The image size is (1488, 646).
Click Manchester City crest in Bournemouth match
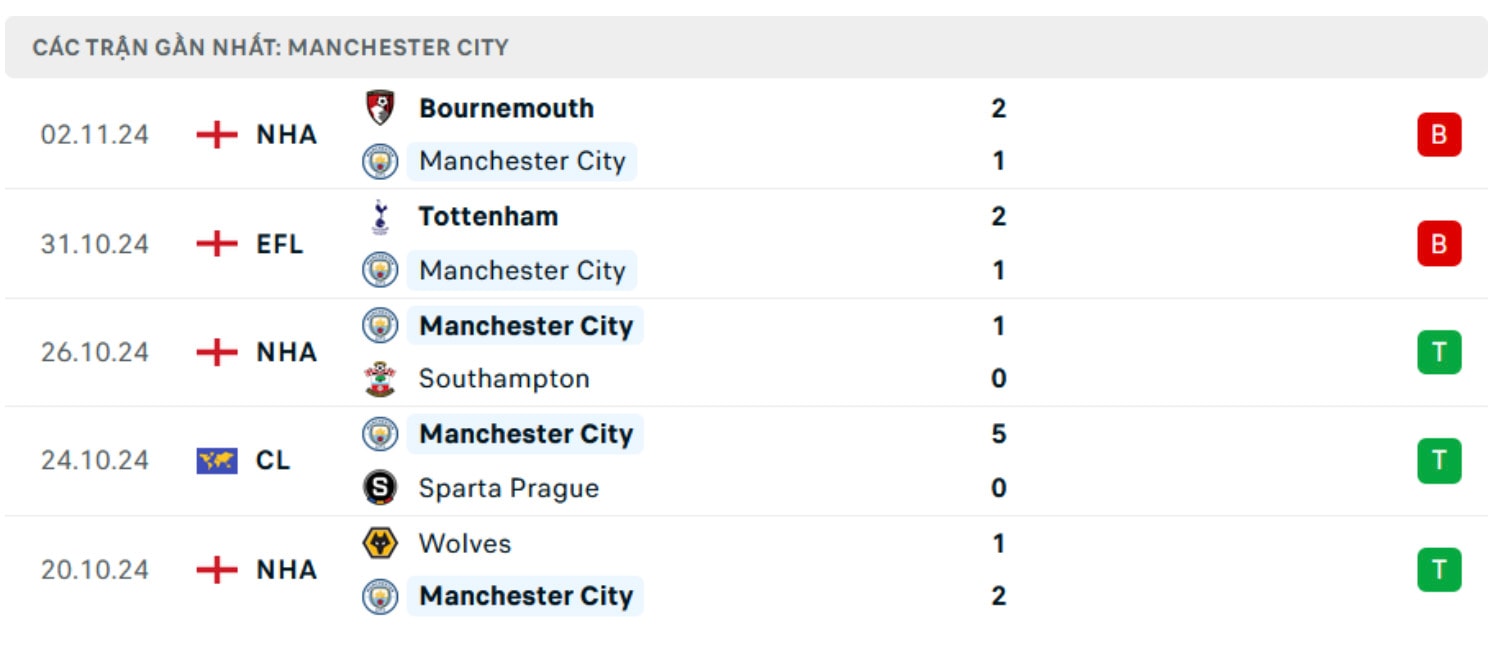[x=380, y=161]
